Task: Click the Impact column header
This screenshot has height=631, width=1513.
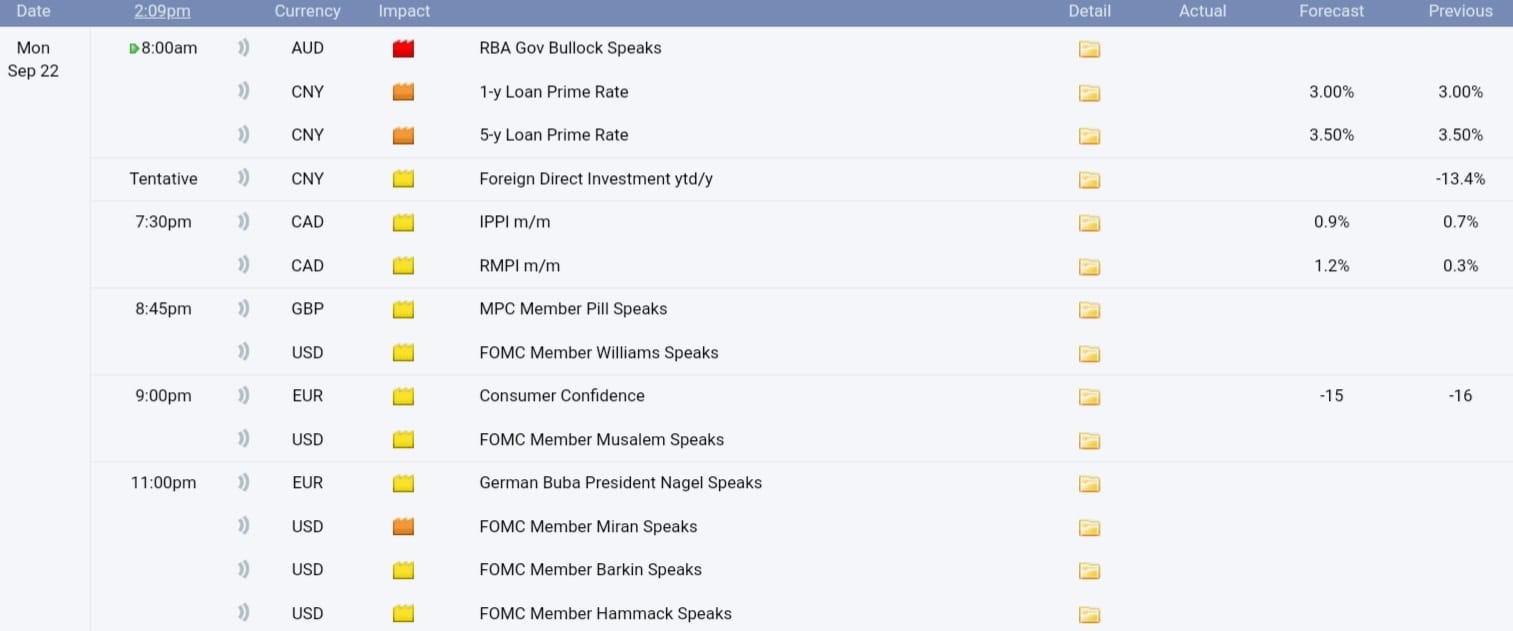Action: point(404,12)
